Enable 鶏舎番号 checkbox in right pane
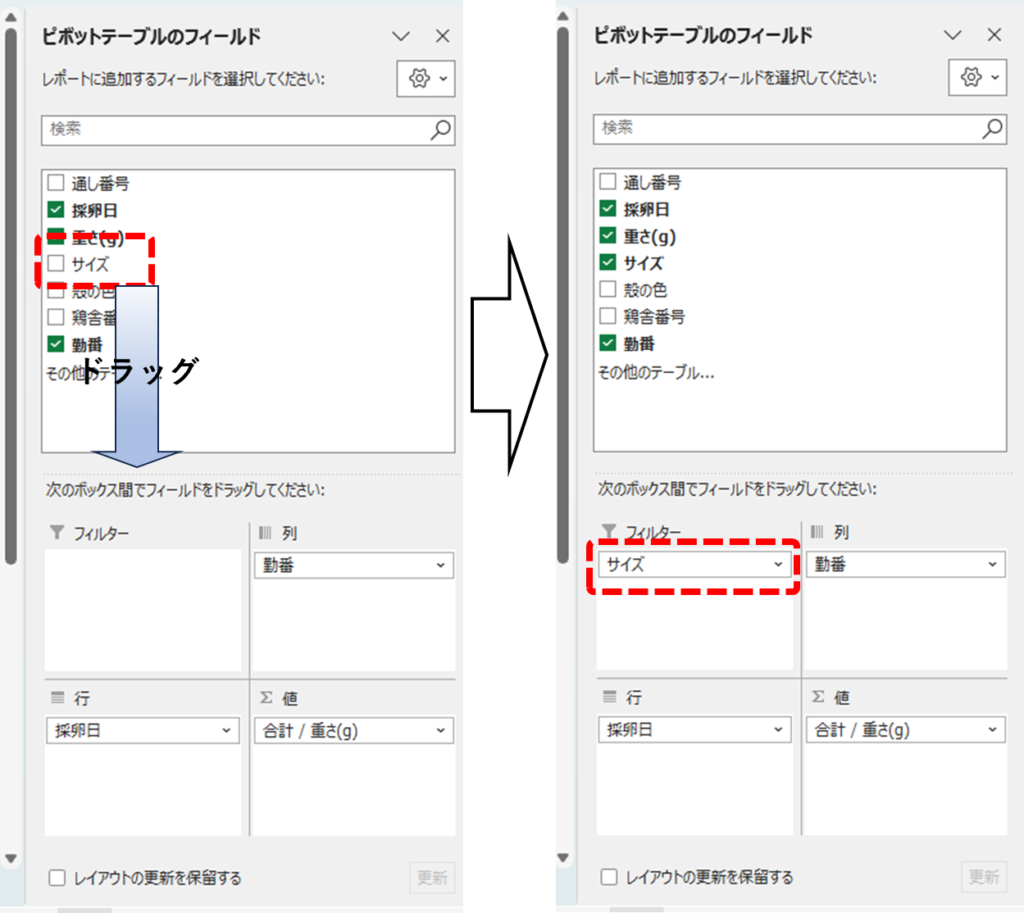Image resolution: width=1024 pixels, height=913 pixels. [x=607, y=317]
